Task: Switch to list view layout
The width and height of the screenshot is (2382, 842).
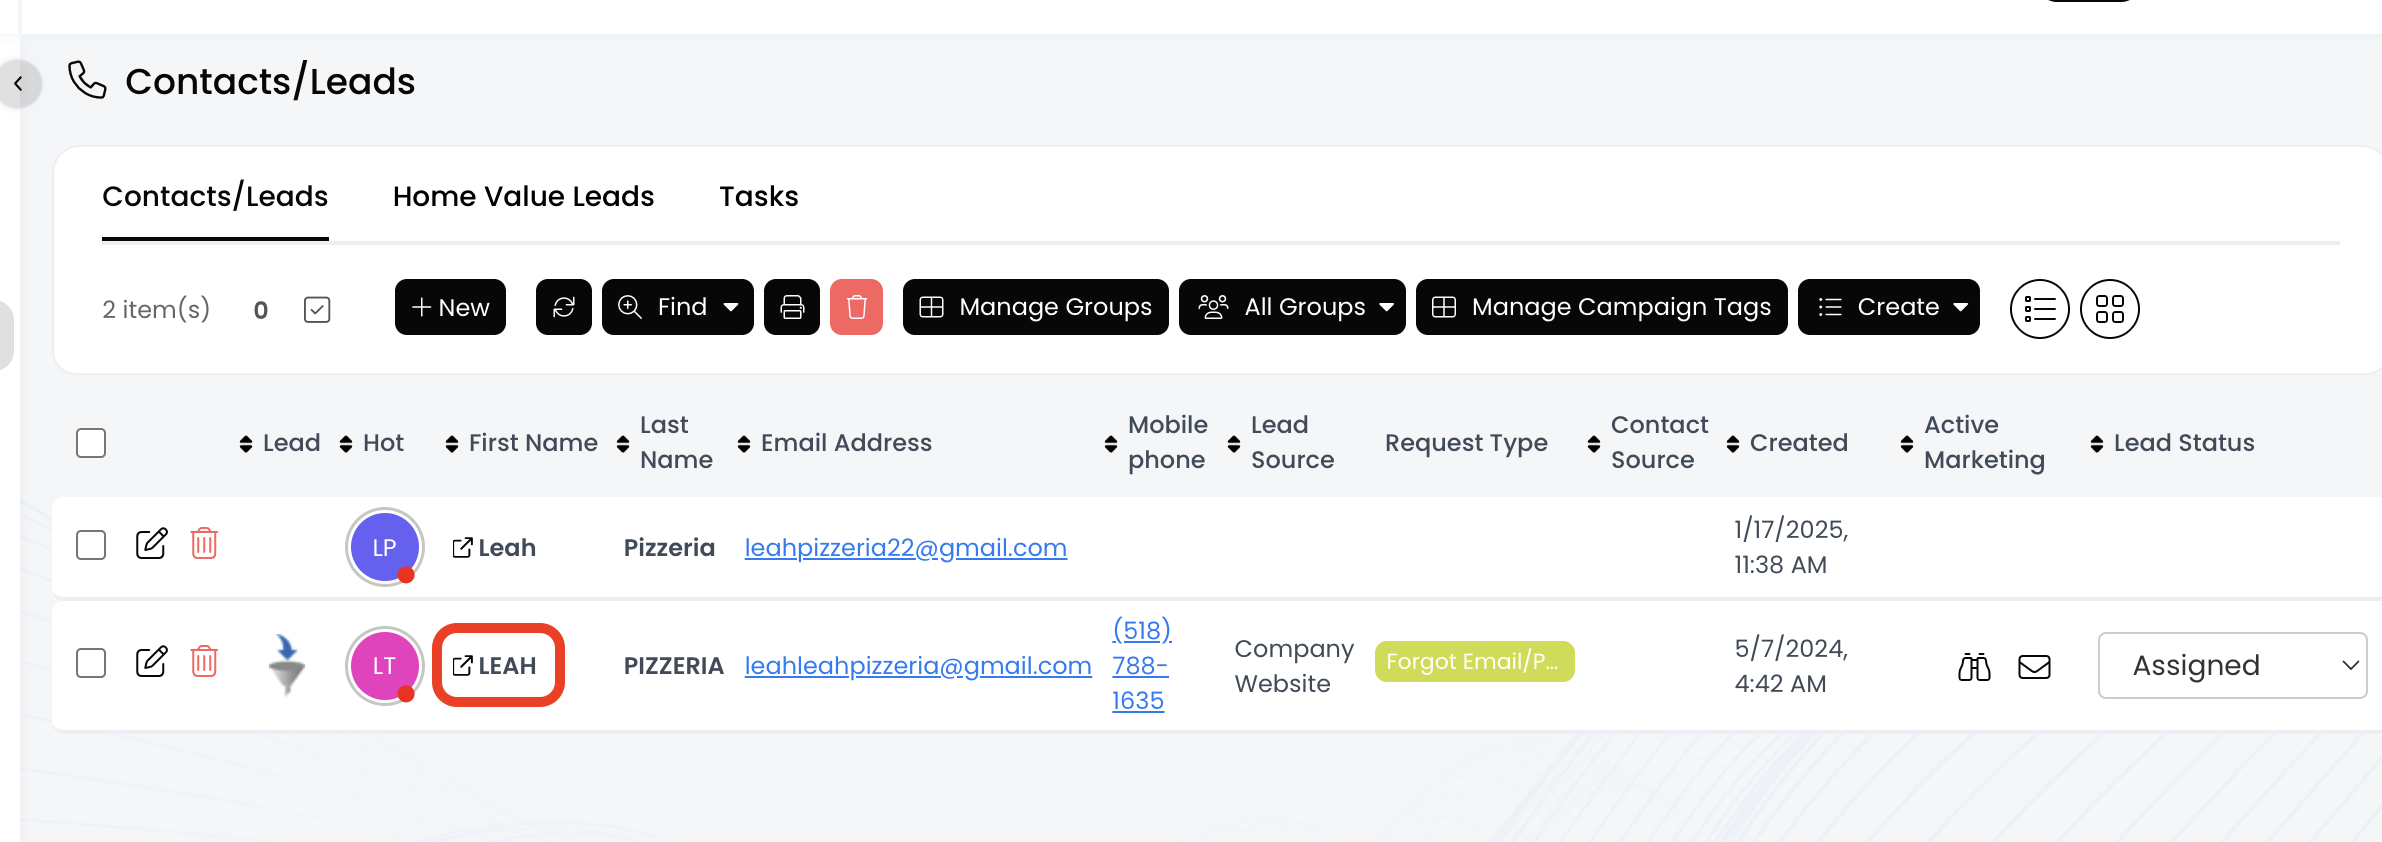Action: tap(2039, 309)
